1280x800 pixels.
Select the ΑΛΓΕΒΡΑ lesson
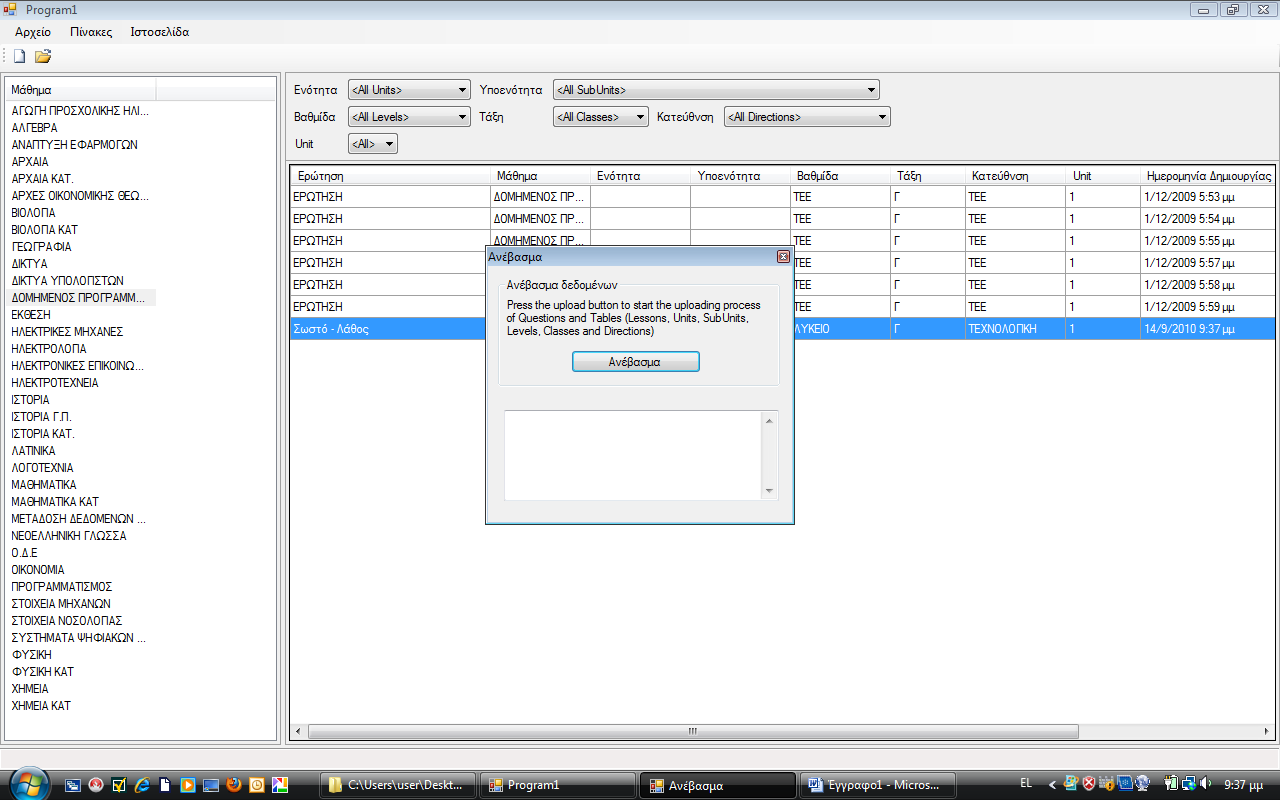[x=34, y=128]
